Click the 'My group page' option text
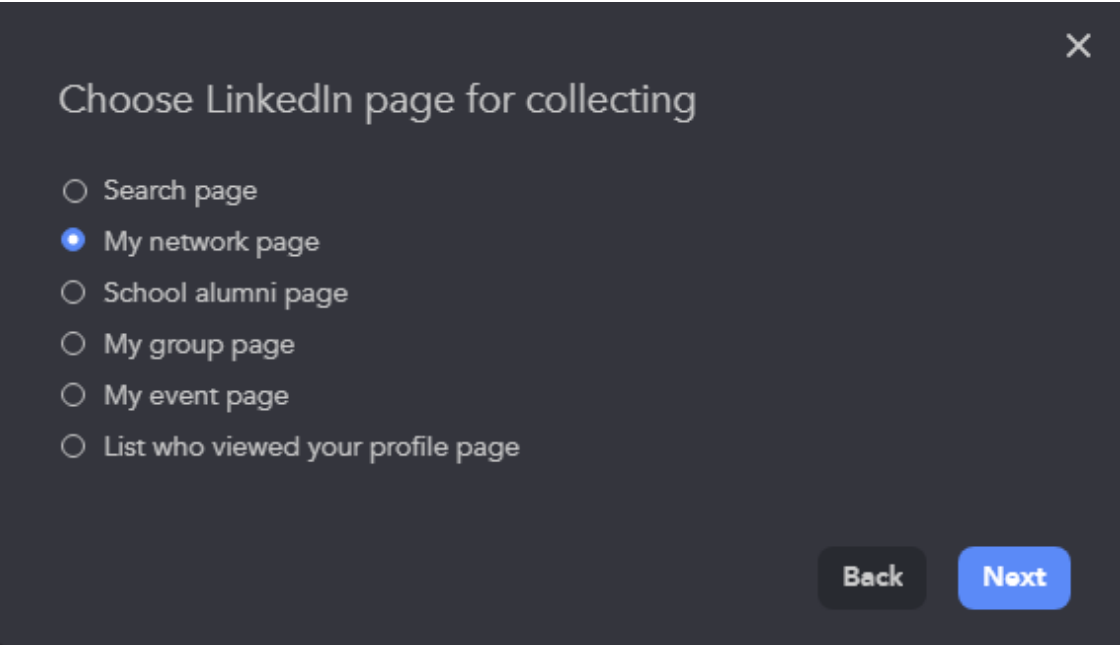This screenshot has height=645, width=1120. coord(199,345)
